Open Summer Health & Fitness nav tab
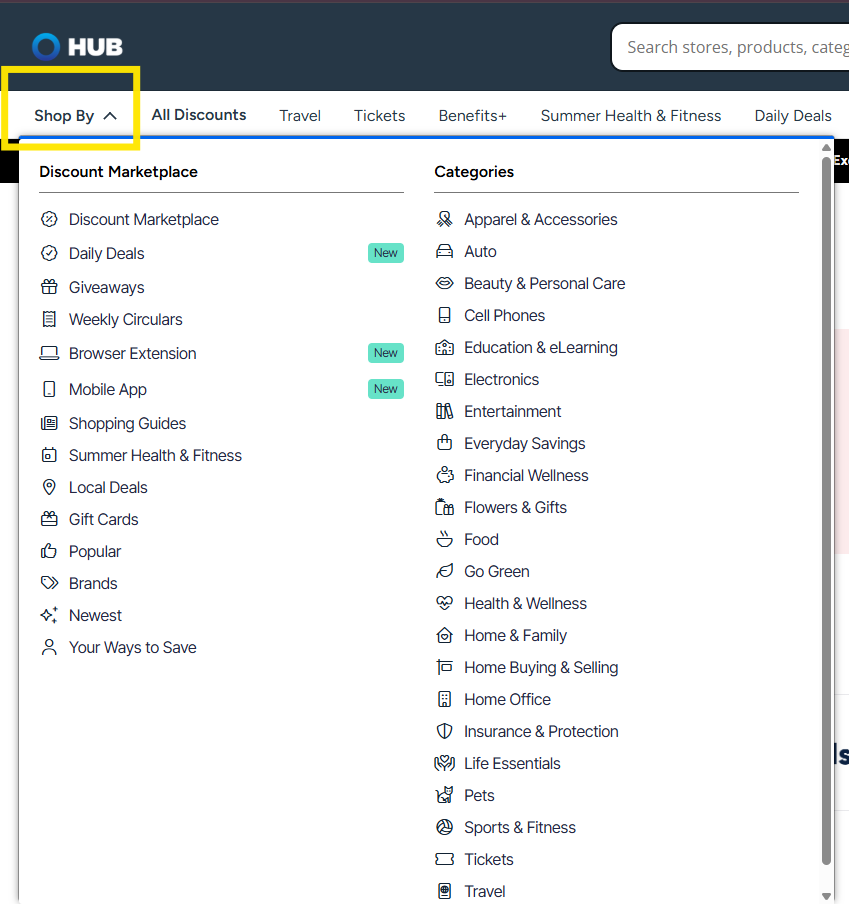 [x=631, y=116]
